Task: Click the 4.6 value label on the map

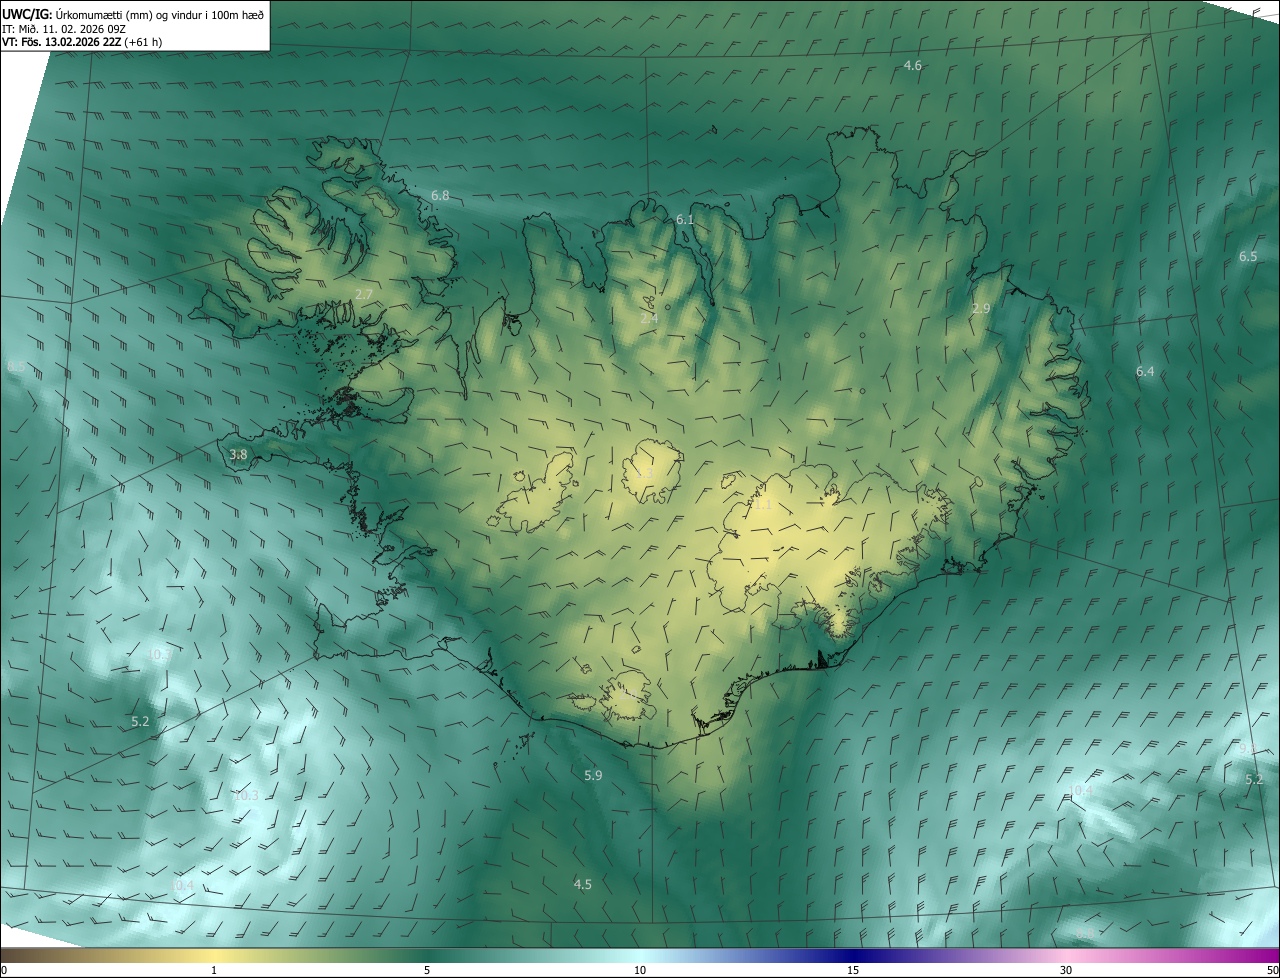Action: click(913, 65)
